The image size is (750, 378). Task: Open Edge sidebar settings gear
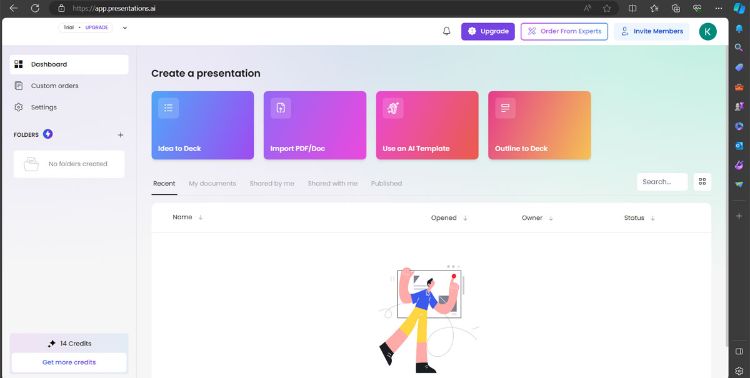pos(739,371)
